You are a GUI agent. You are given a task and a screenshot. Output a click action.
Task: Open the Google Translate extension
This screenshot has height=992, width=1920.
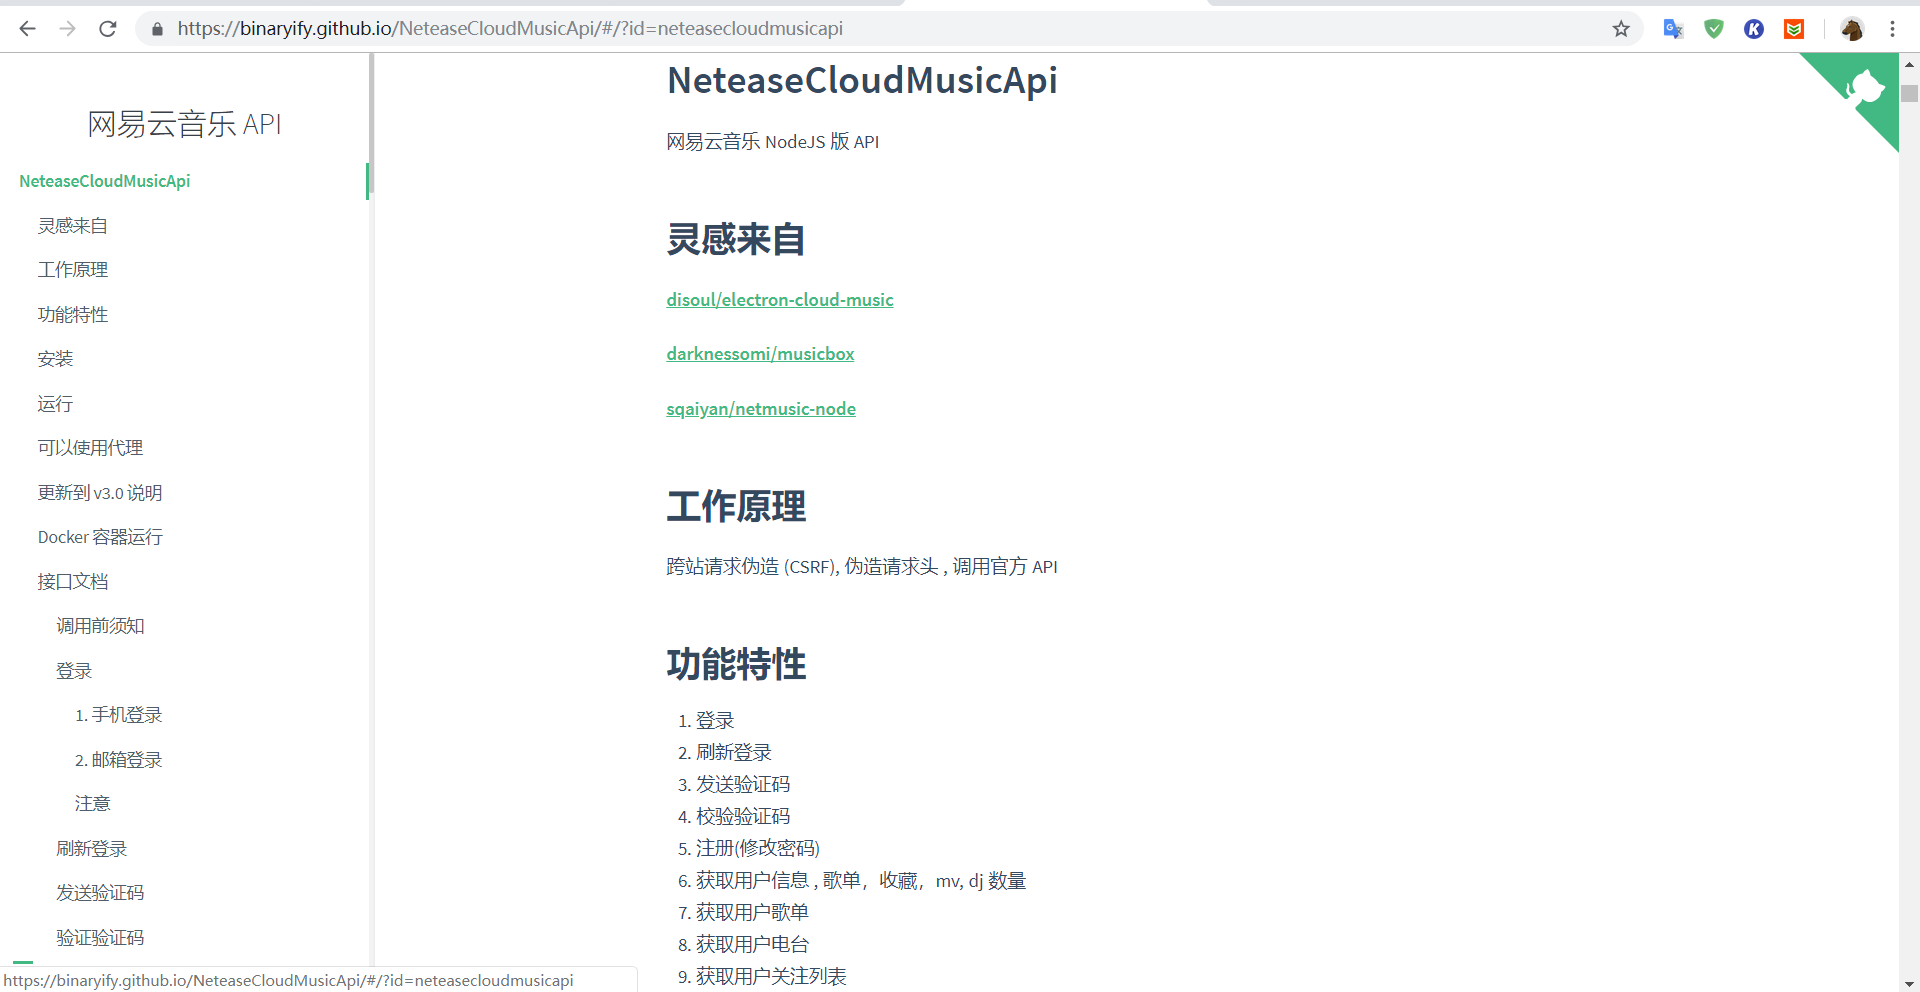[1673, 29]
